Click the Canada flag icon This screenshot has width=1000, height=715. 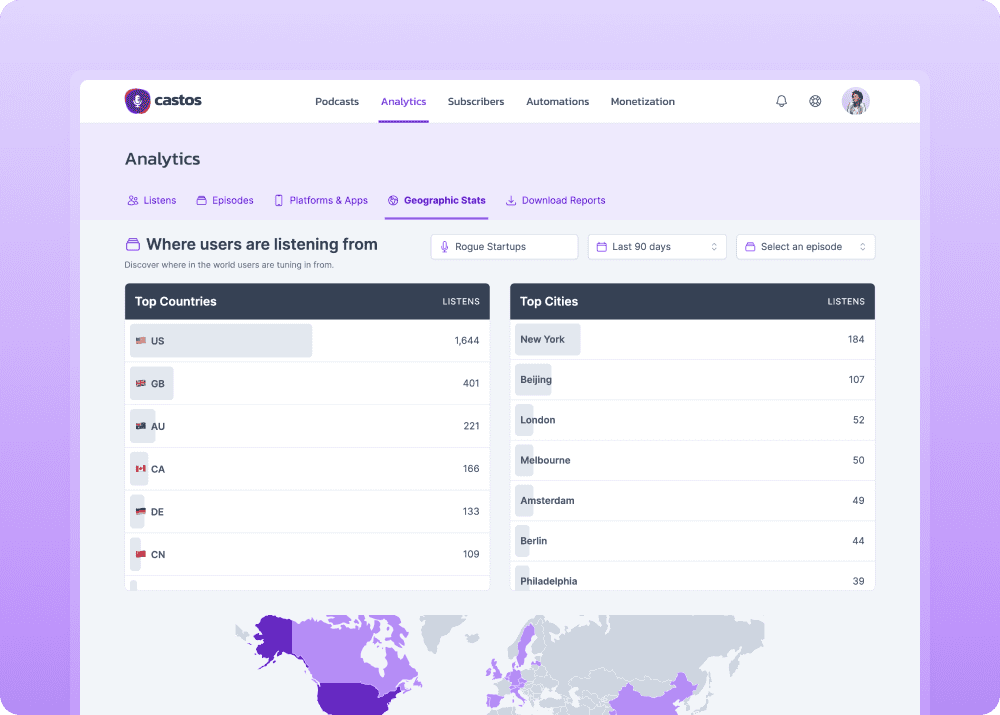click(141, 469)
